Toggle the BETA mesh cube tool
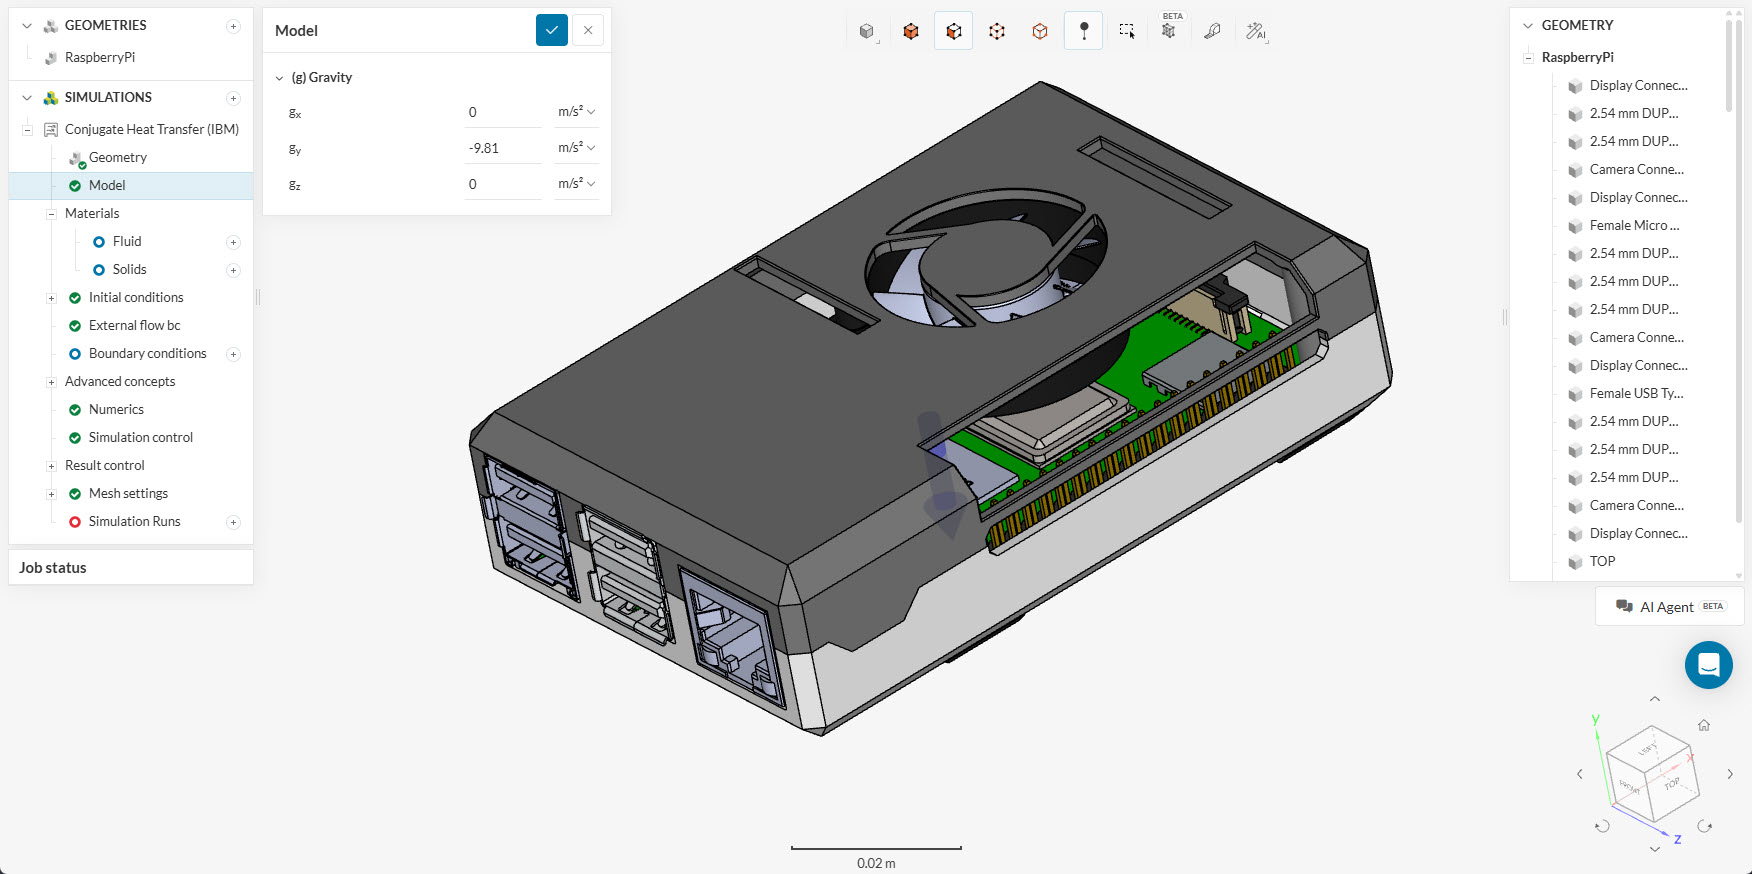 point(1169,31)
